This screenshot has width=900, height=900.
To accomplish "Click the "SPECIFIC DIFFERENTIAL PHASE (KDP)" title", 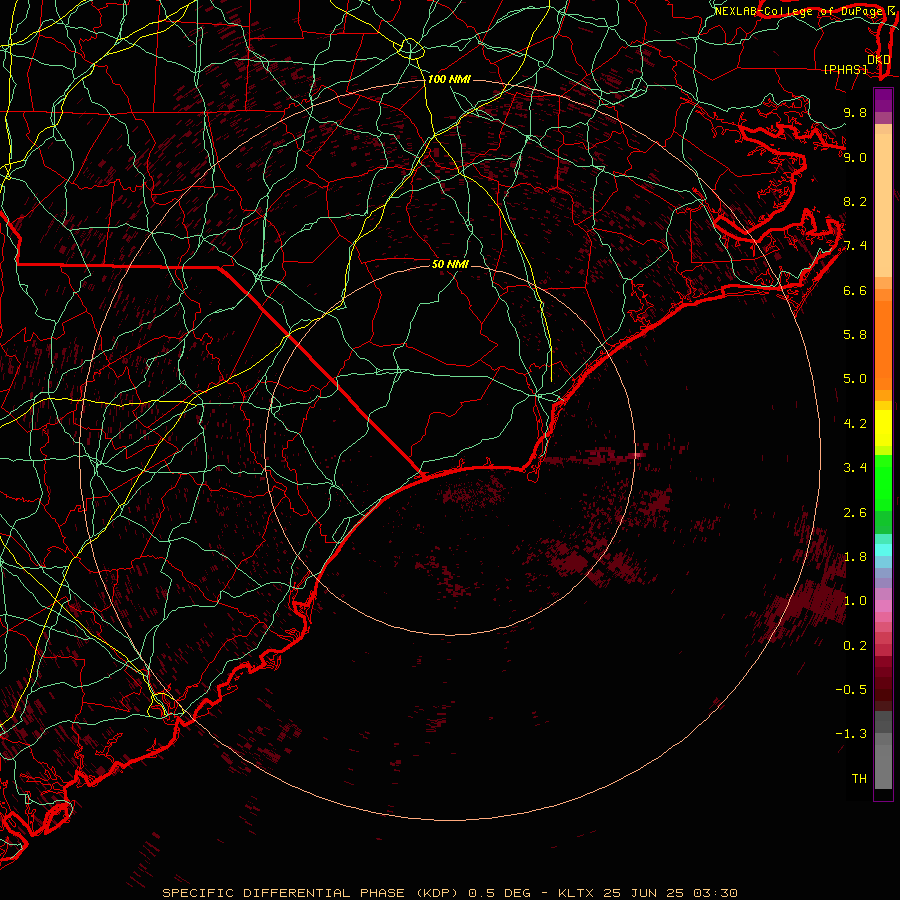I will tap(311, 893).
